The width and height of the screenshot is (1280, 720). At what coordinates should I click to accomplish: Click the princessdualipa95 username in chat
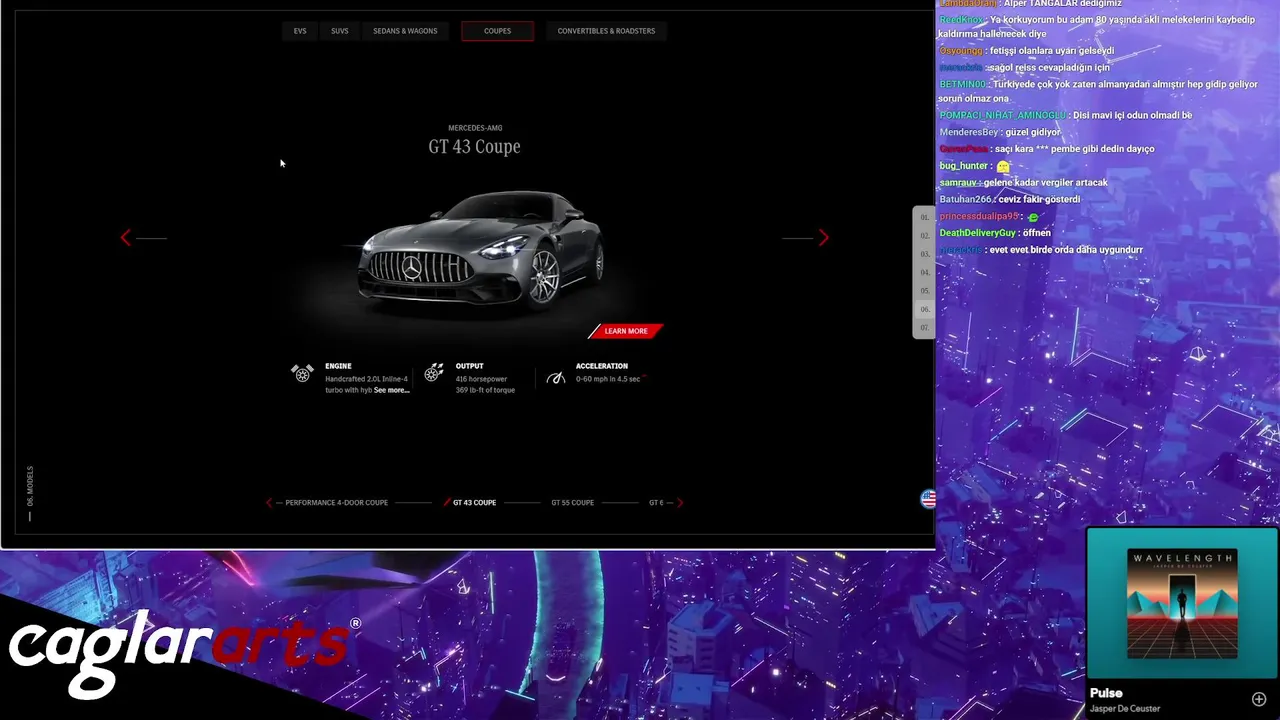tap(979, 217)
